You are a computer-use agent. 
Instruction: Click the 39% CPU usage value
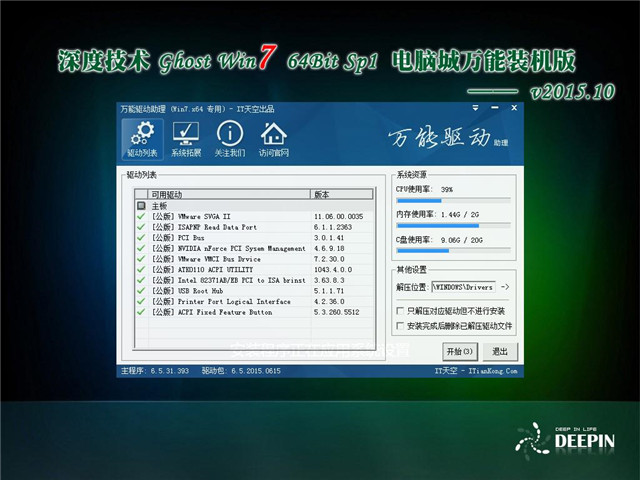447,189
